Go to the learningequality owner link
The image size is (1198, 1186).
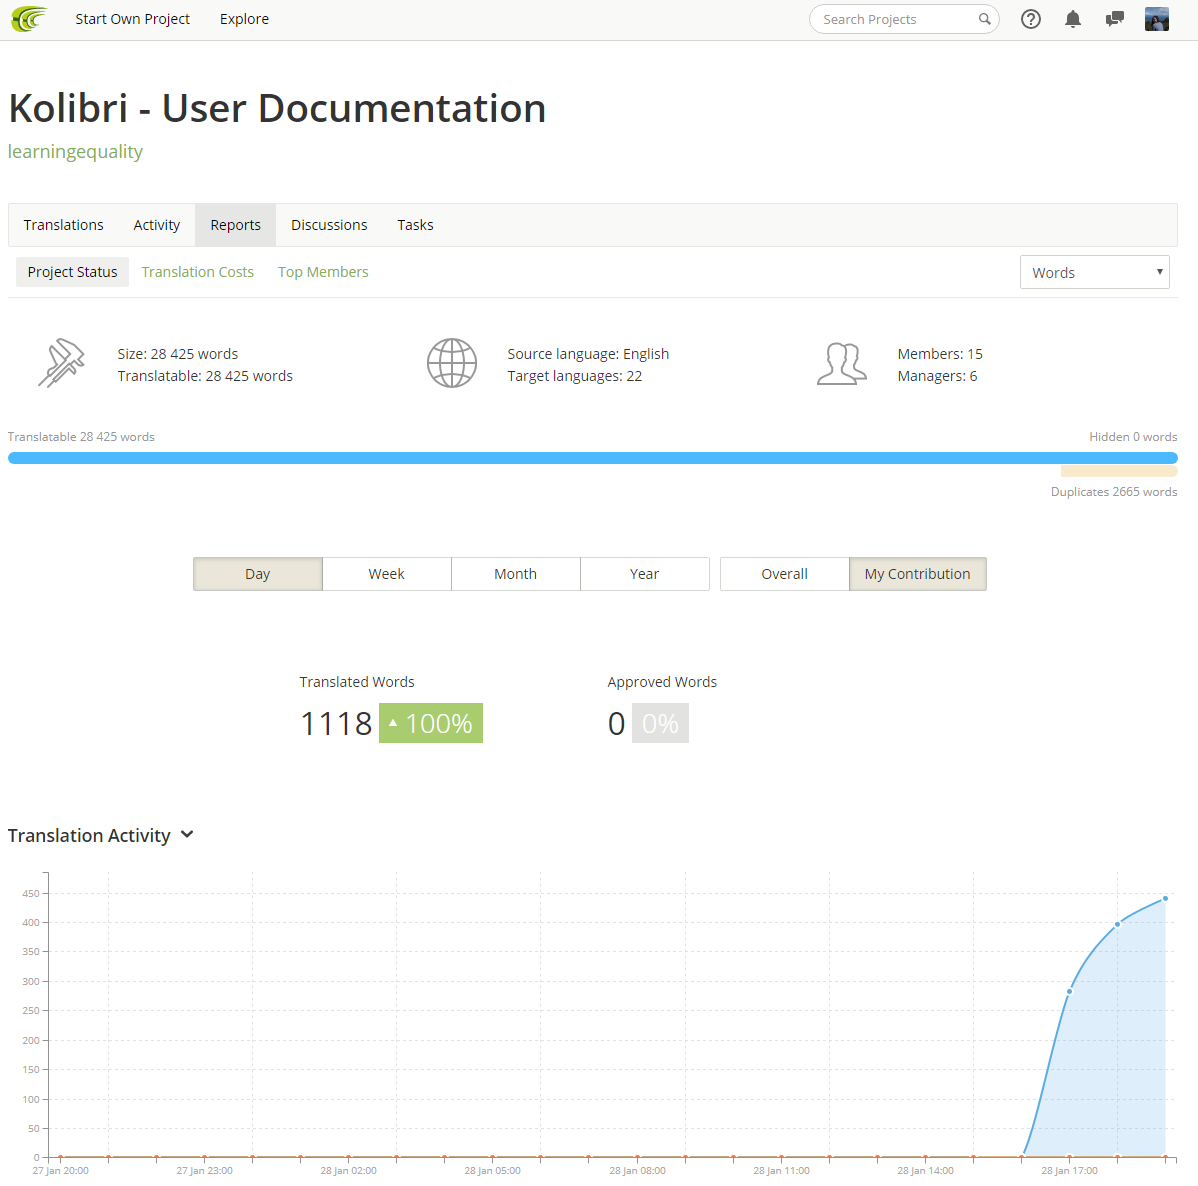[x=75, y=152]
